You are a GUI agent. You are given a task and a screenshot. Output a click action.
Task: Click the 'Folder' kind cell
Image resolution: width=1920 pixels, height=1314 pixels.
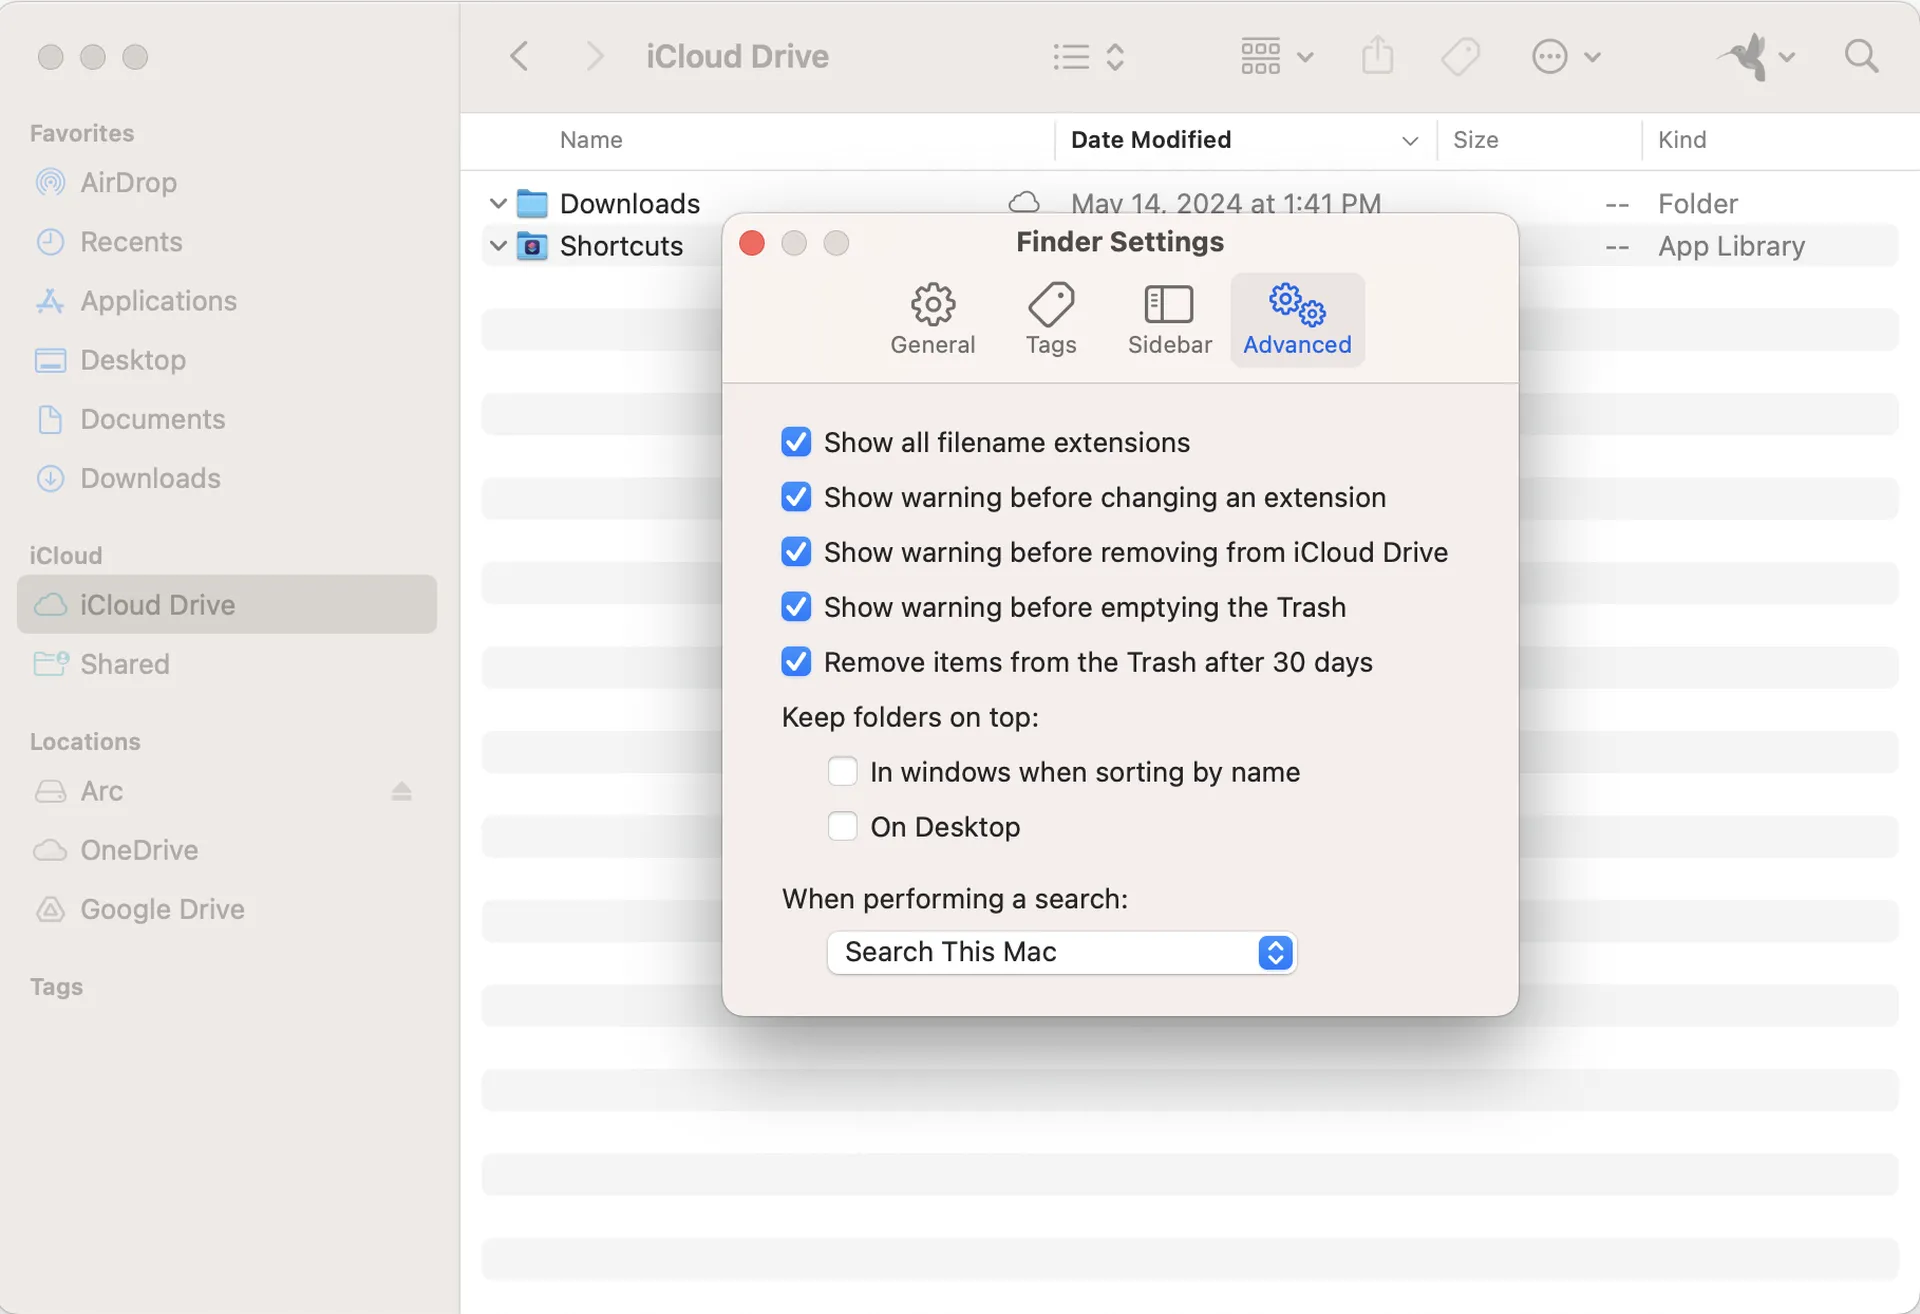coord(1698,204)
